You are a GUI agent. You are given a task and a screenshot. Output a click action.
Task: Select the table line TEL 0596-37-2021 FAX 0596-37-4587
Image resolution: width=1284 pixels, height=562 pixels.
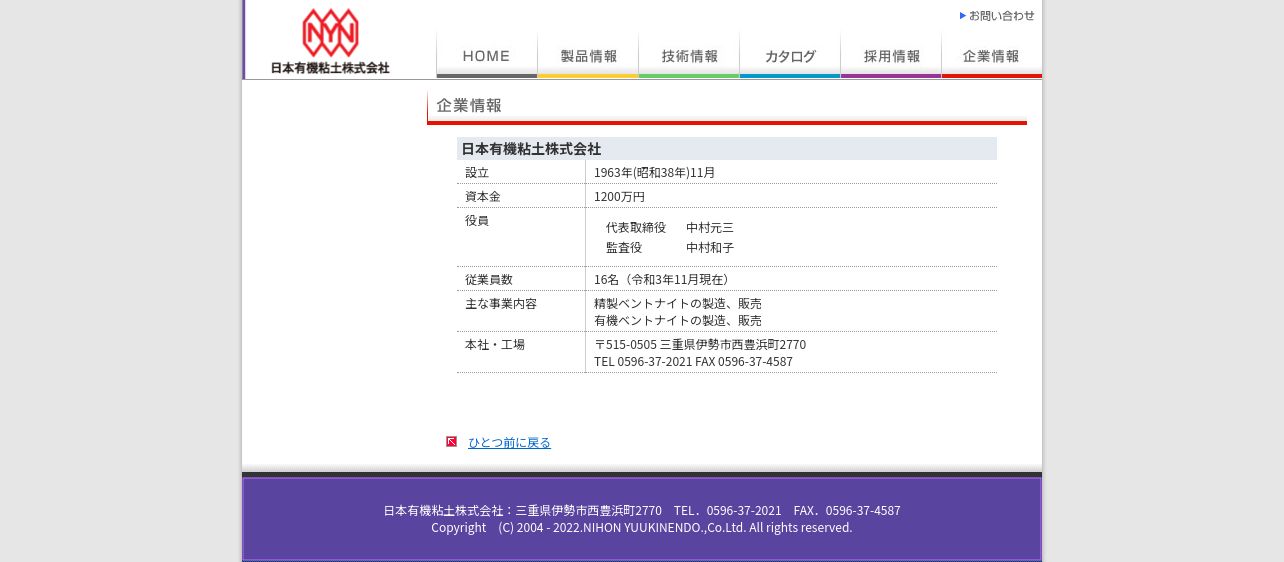click(693, 361)
